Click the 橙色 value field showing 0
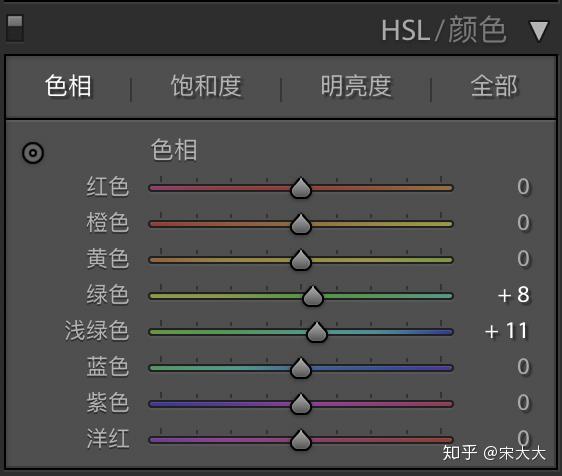562x476 pixels. click(x=523, y=223)
